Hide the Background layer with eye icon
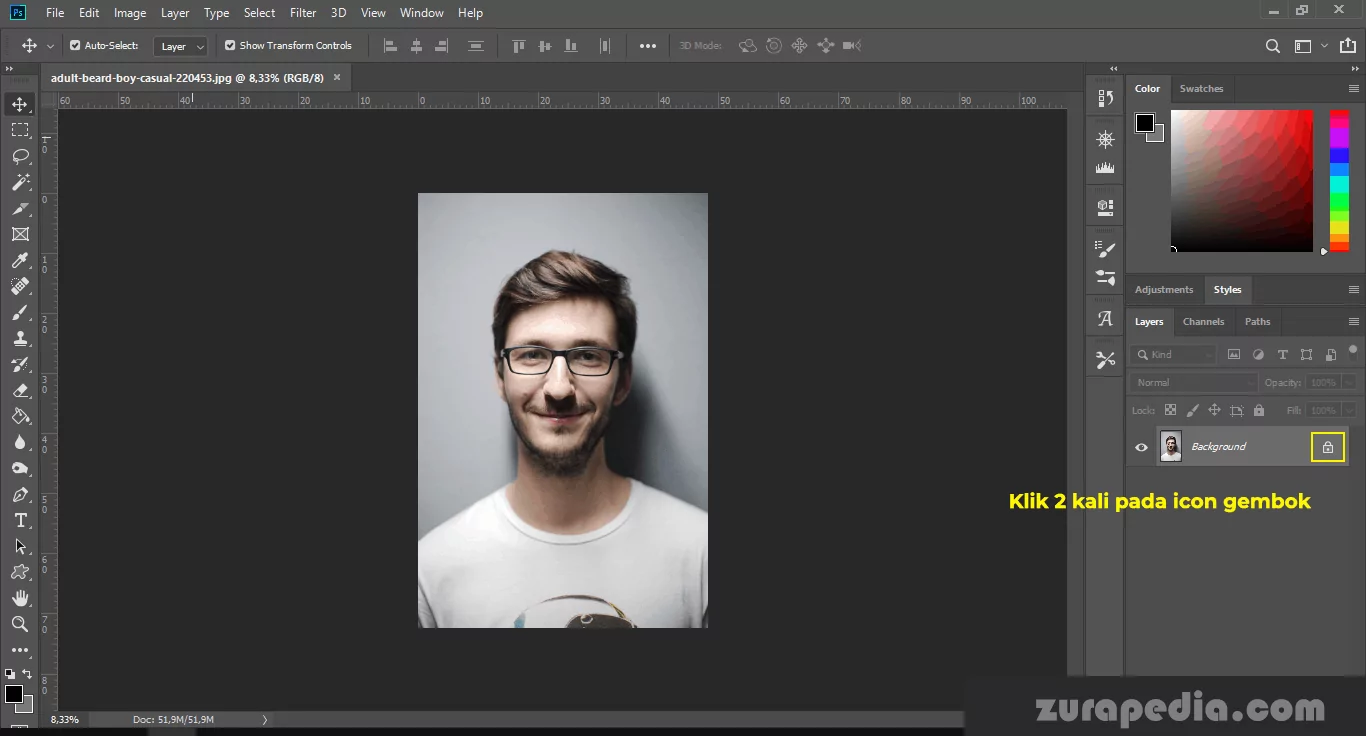Image resolution: width=1366 pixels, height=736 pixels. (1141, 447)
